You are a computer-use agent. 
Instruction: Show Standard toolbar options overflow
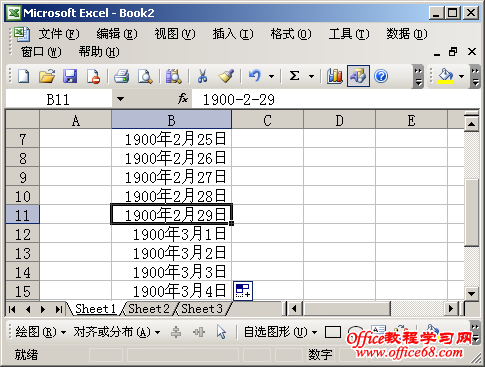coord(418,77)
